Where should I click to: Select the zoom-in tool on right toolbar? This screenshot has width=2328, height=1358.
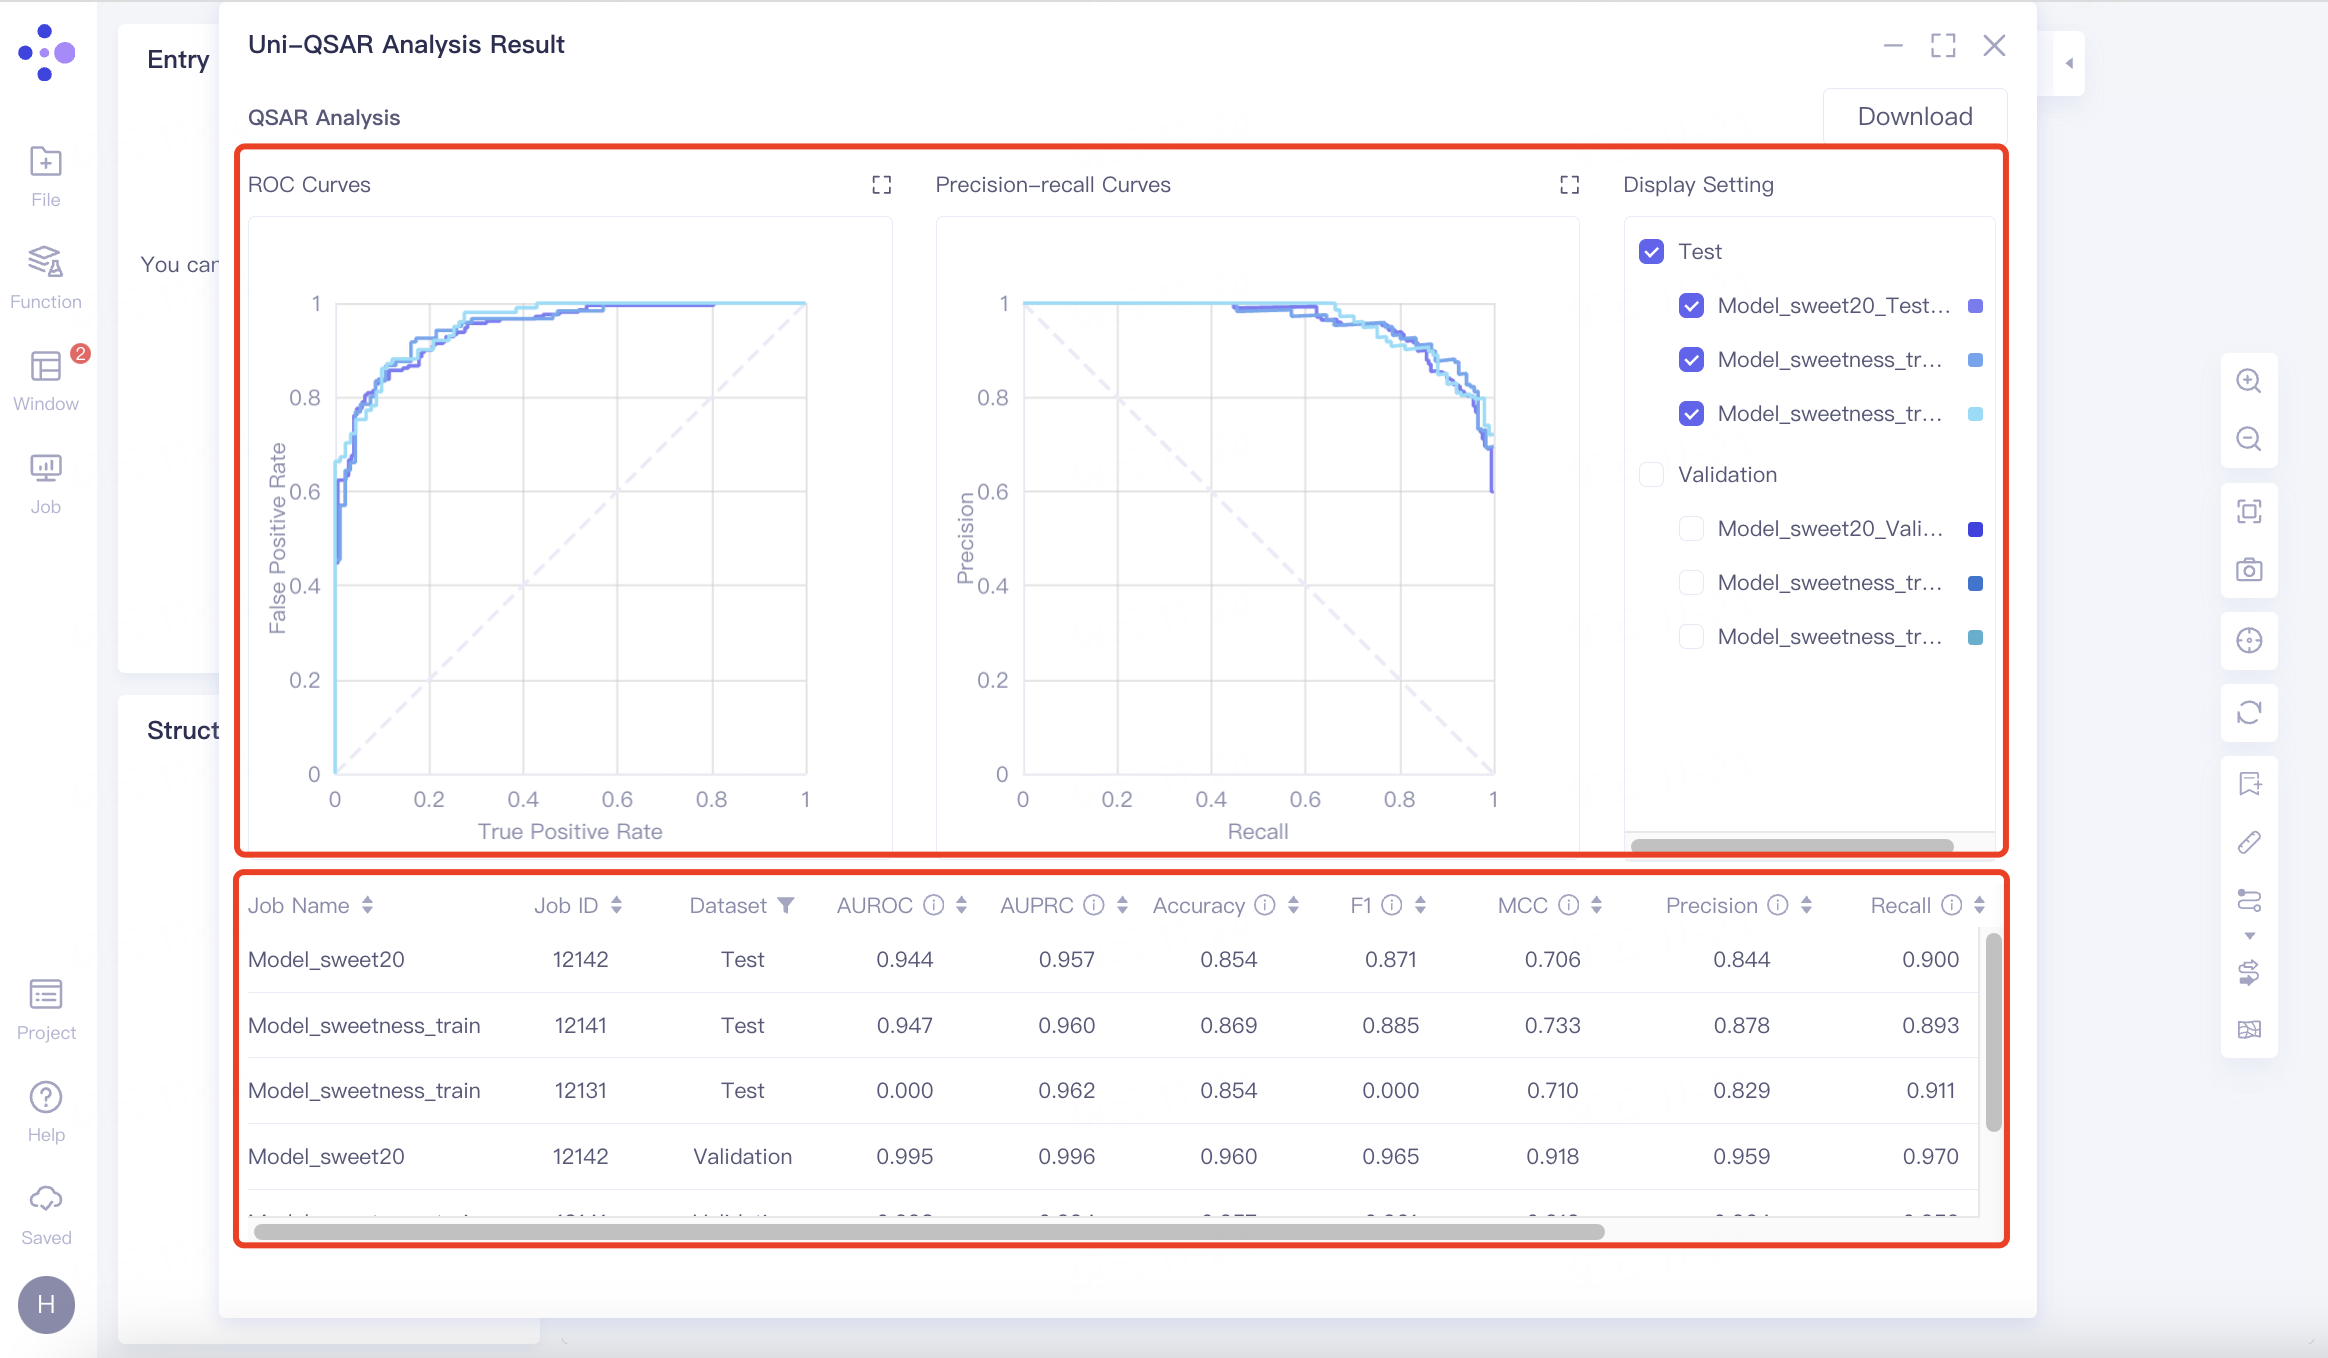pyautogui.click(x=2249, y=380)
